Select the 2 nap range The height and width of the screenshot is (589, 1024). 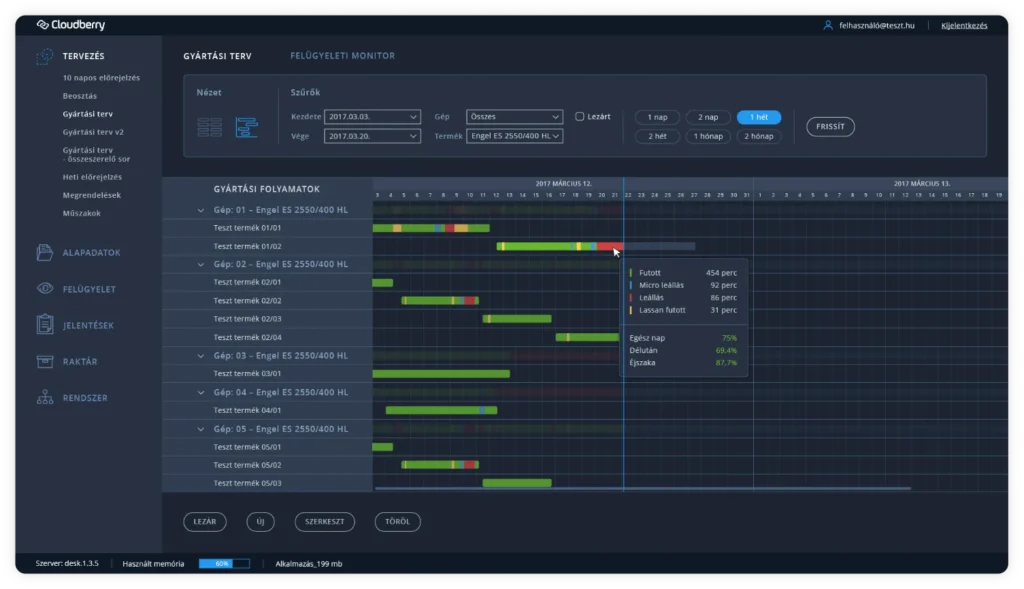click(x=708, y=118)
